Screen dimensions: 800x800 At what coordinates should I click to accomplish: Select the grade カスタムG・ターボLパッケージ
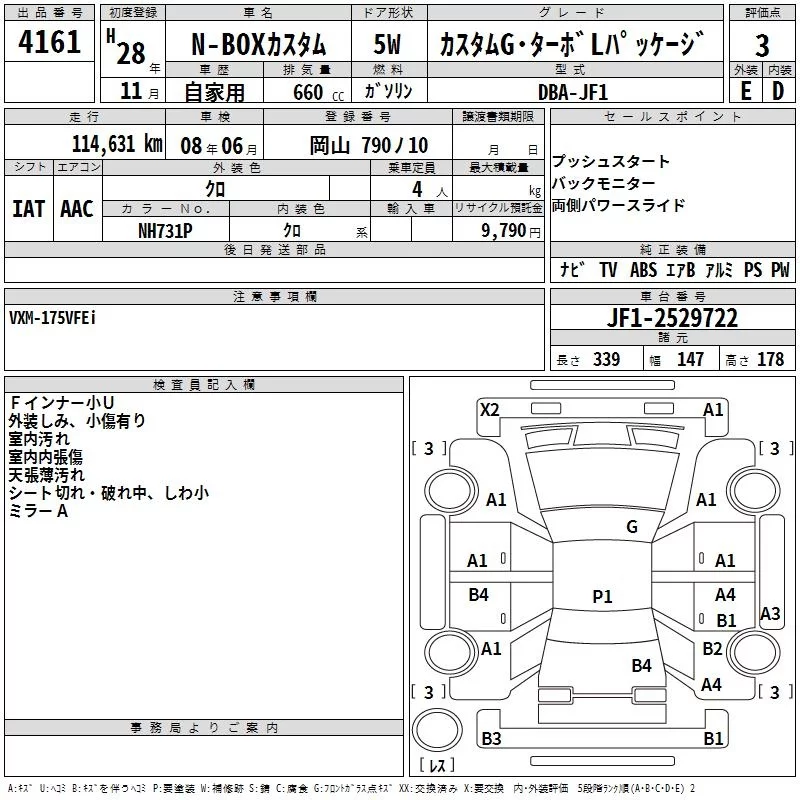(571, 44)
